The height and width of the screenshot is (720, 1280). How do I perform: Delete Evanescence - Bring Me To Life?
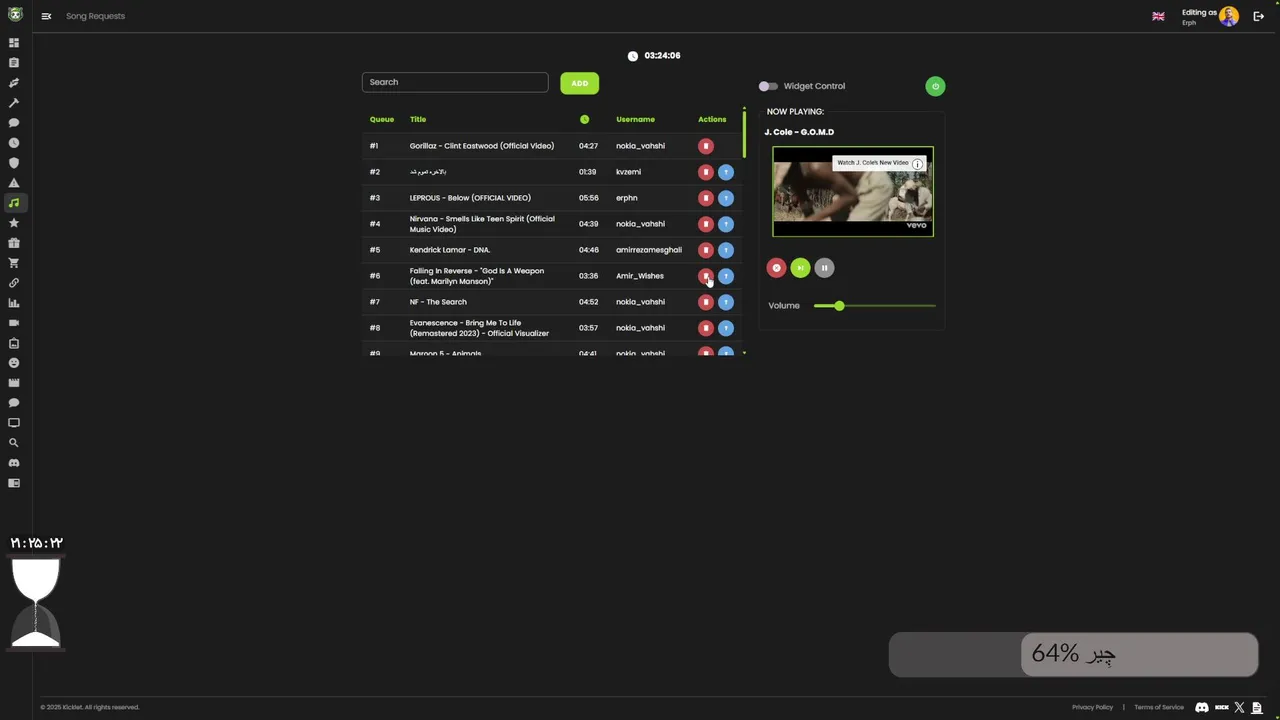coord(706,328)
